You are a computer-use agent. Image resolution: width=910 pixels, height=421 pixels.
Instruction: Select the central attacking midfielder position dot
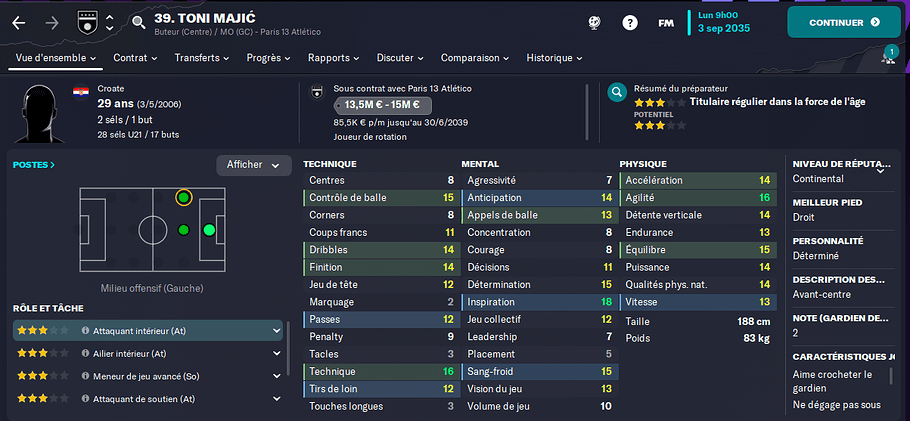[183, 230]
